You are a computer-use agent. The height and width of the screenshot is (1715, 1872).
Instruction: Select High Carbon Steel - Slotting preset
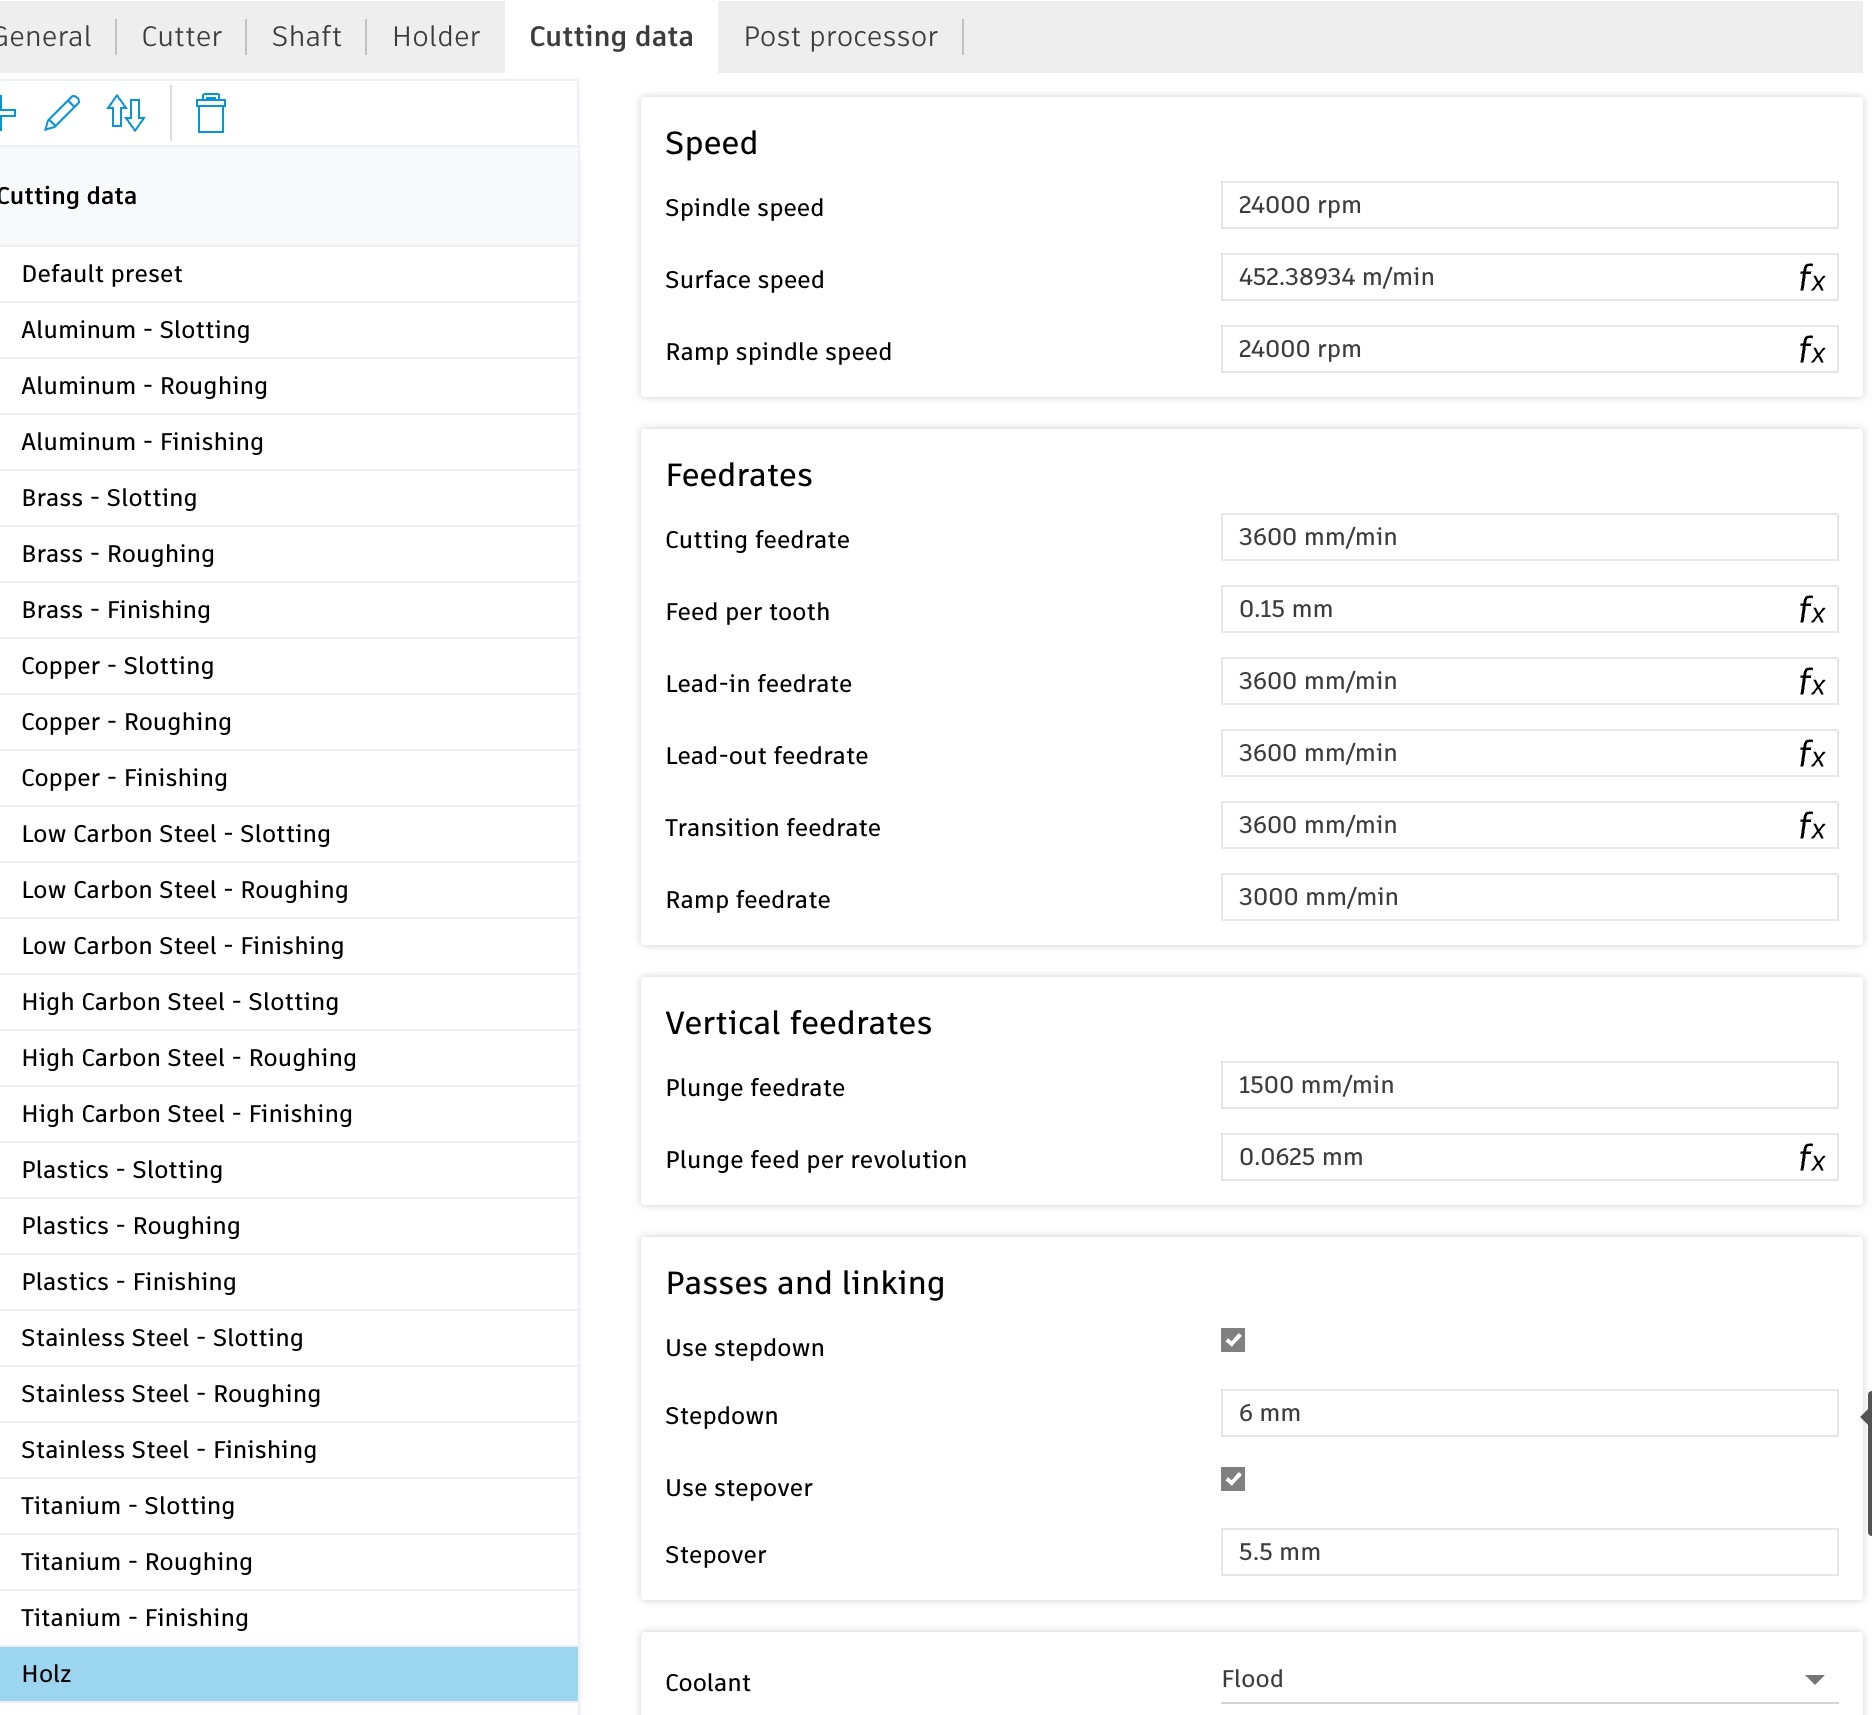click(x=289, y=1002)
